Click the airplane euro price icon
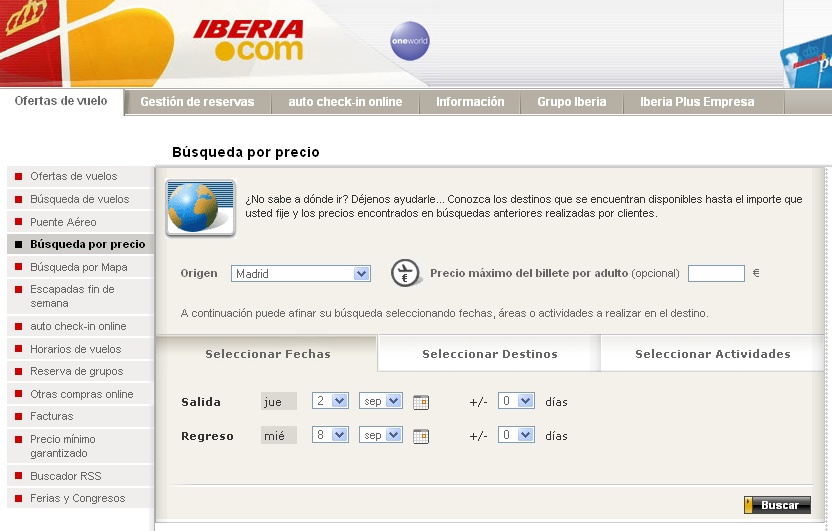The height and width of the screenshot is (531, 832). coord(406,273)
